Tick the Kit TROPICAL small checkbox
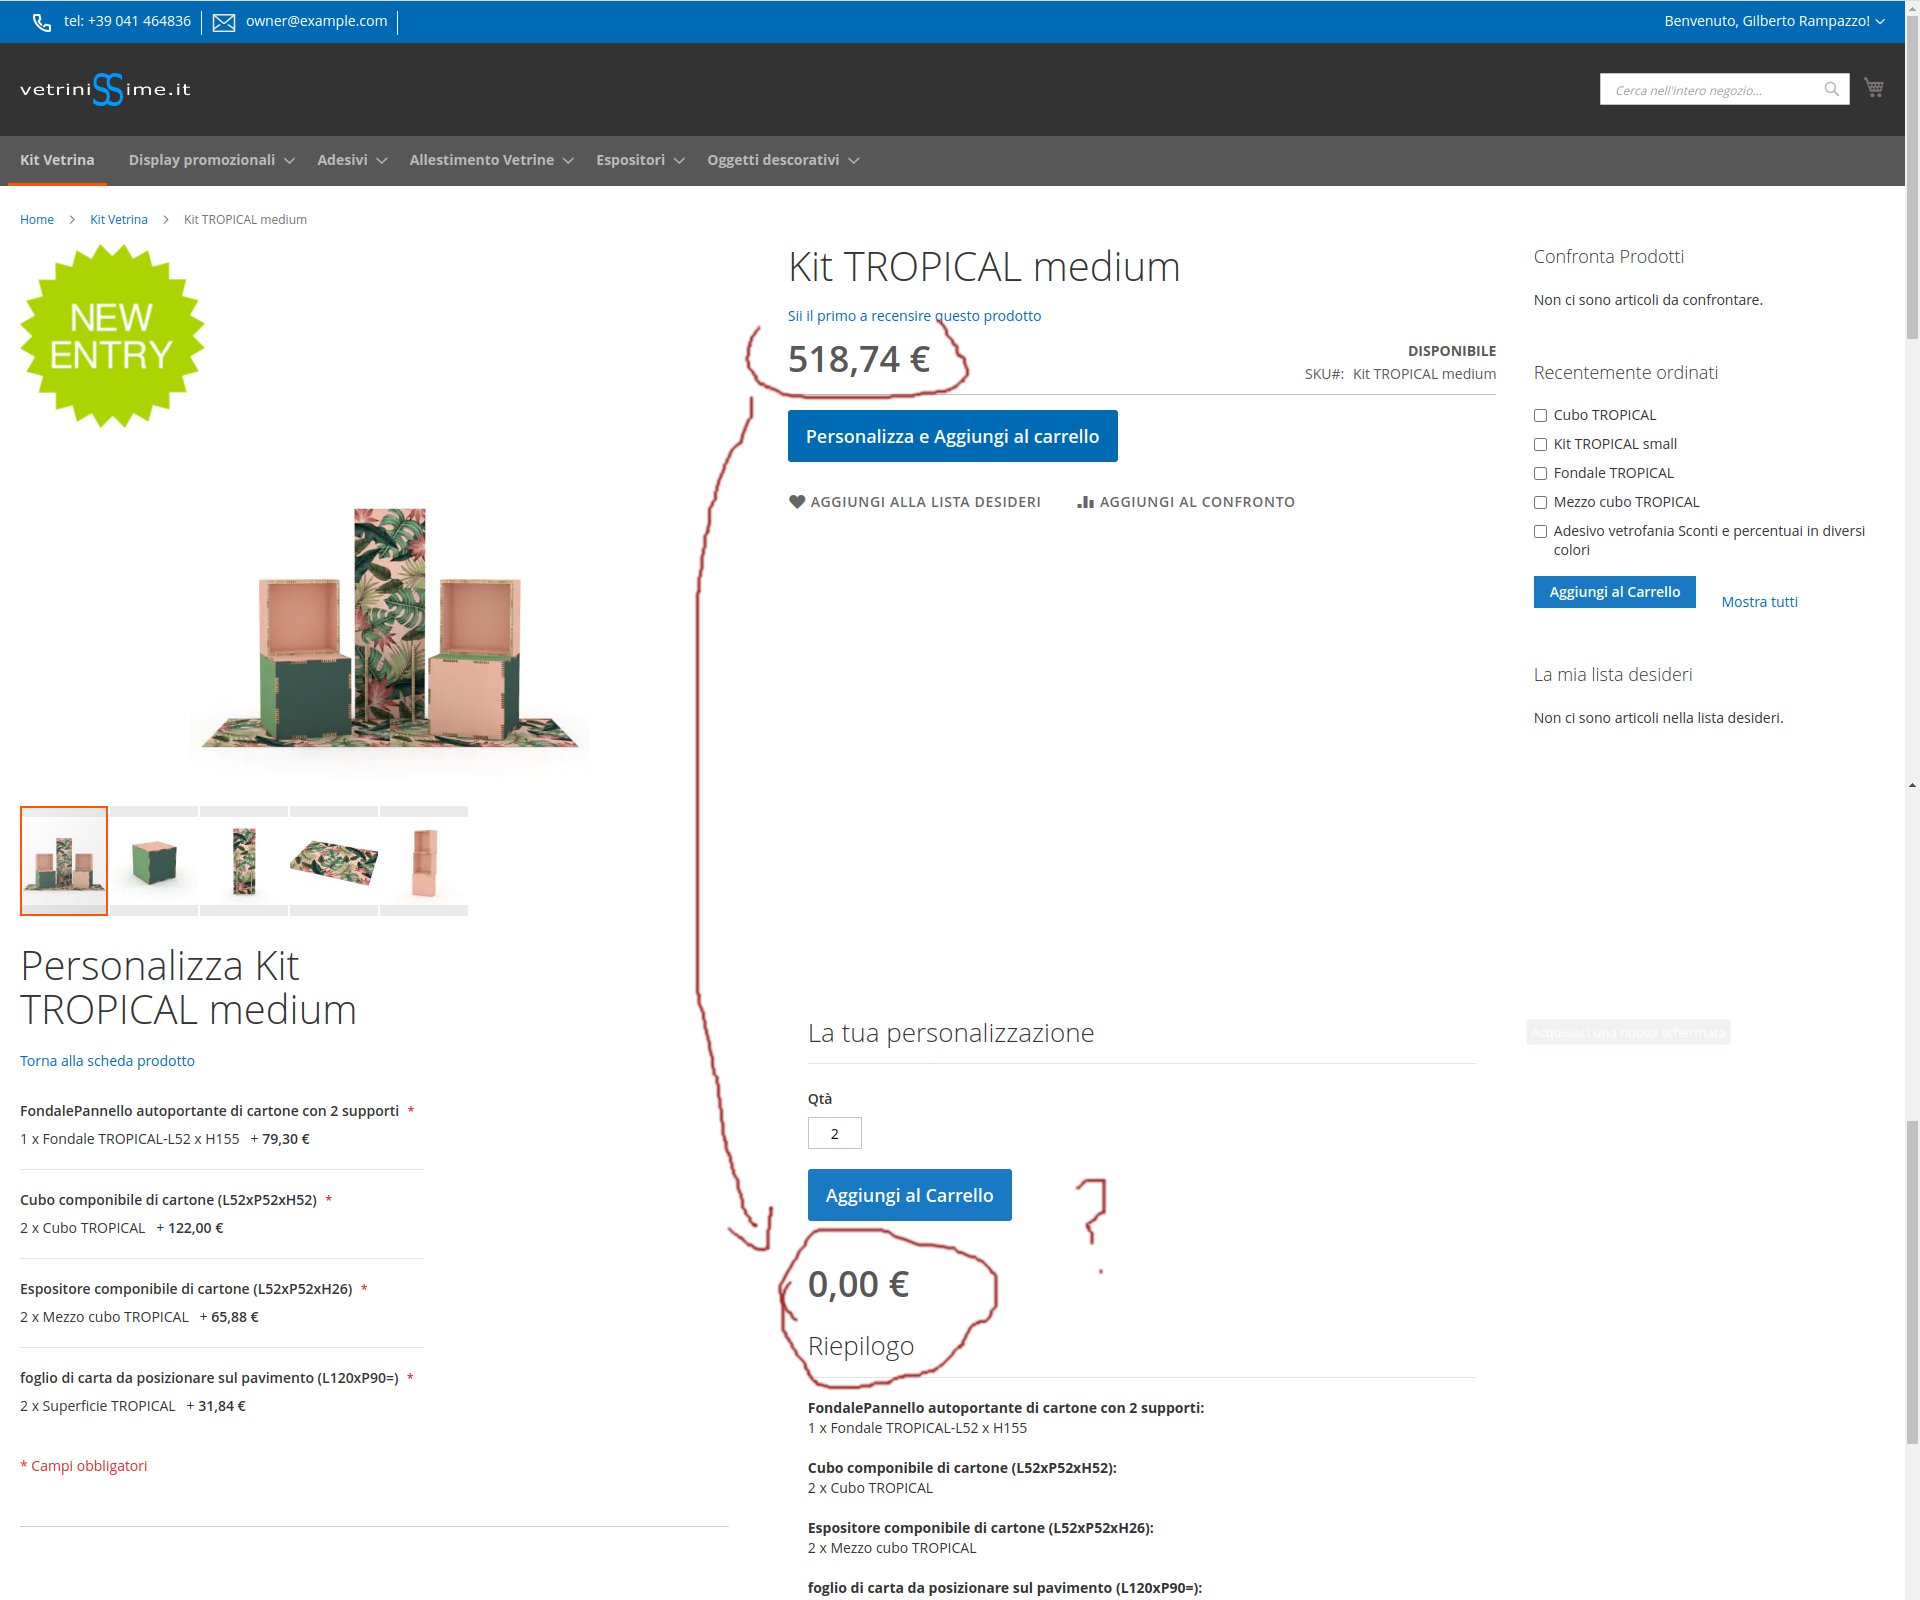Screen dimensions: 1920x1600 click(x=1540, y=444)
